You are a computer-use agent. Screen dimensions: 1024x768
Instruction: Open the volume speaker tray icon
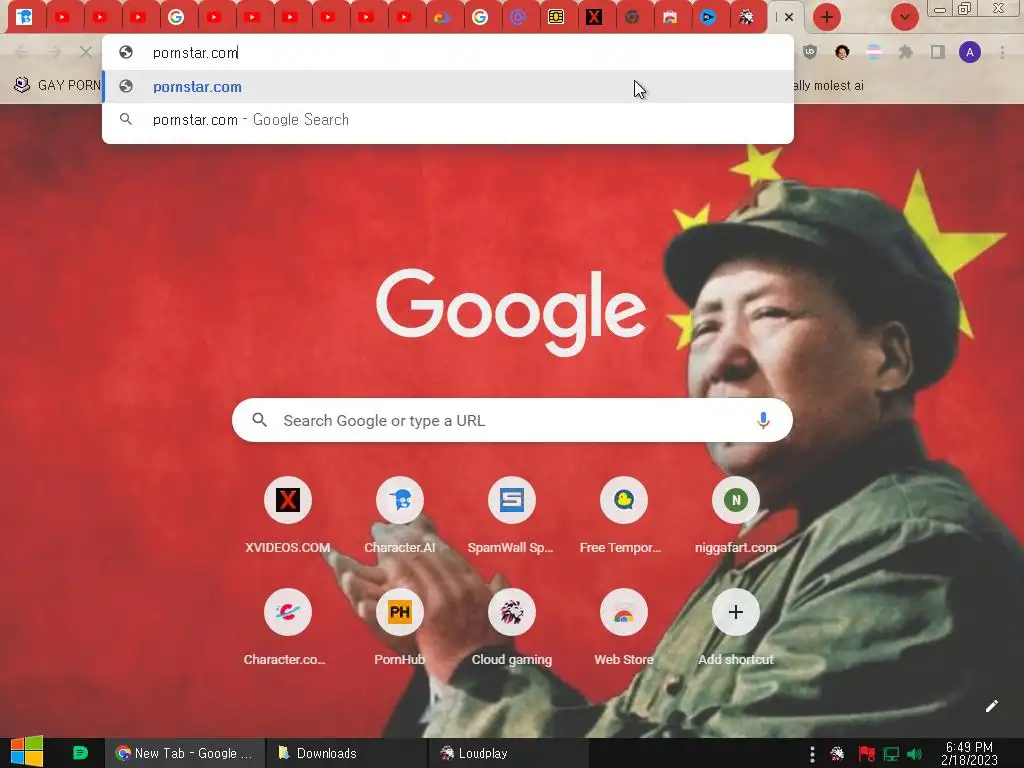(x=915, y=754)
